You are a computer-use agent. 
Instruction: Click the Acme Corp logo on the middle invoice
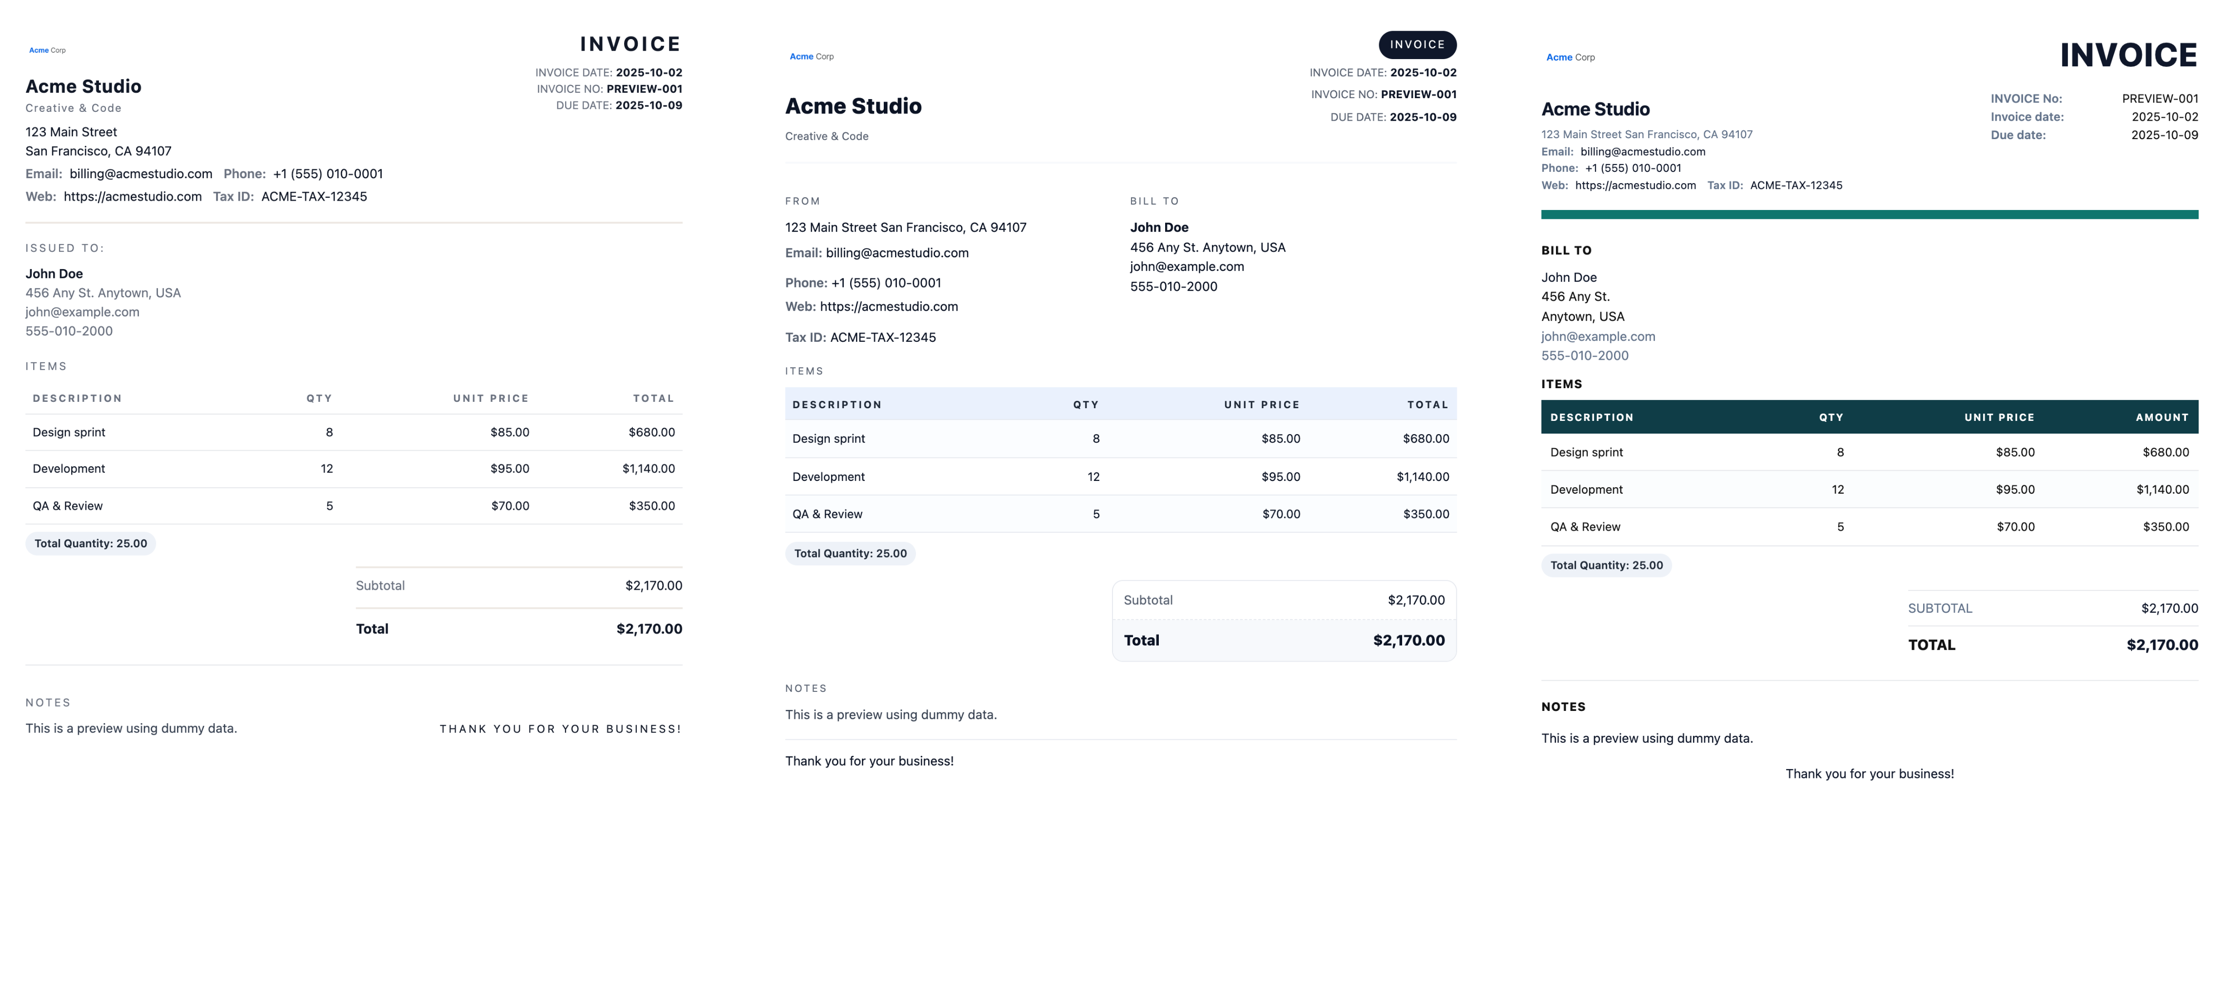tap(811, 57)
